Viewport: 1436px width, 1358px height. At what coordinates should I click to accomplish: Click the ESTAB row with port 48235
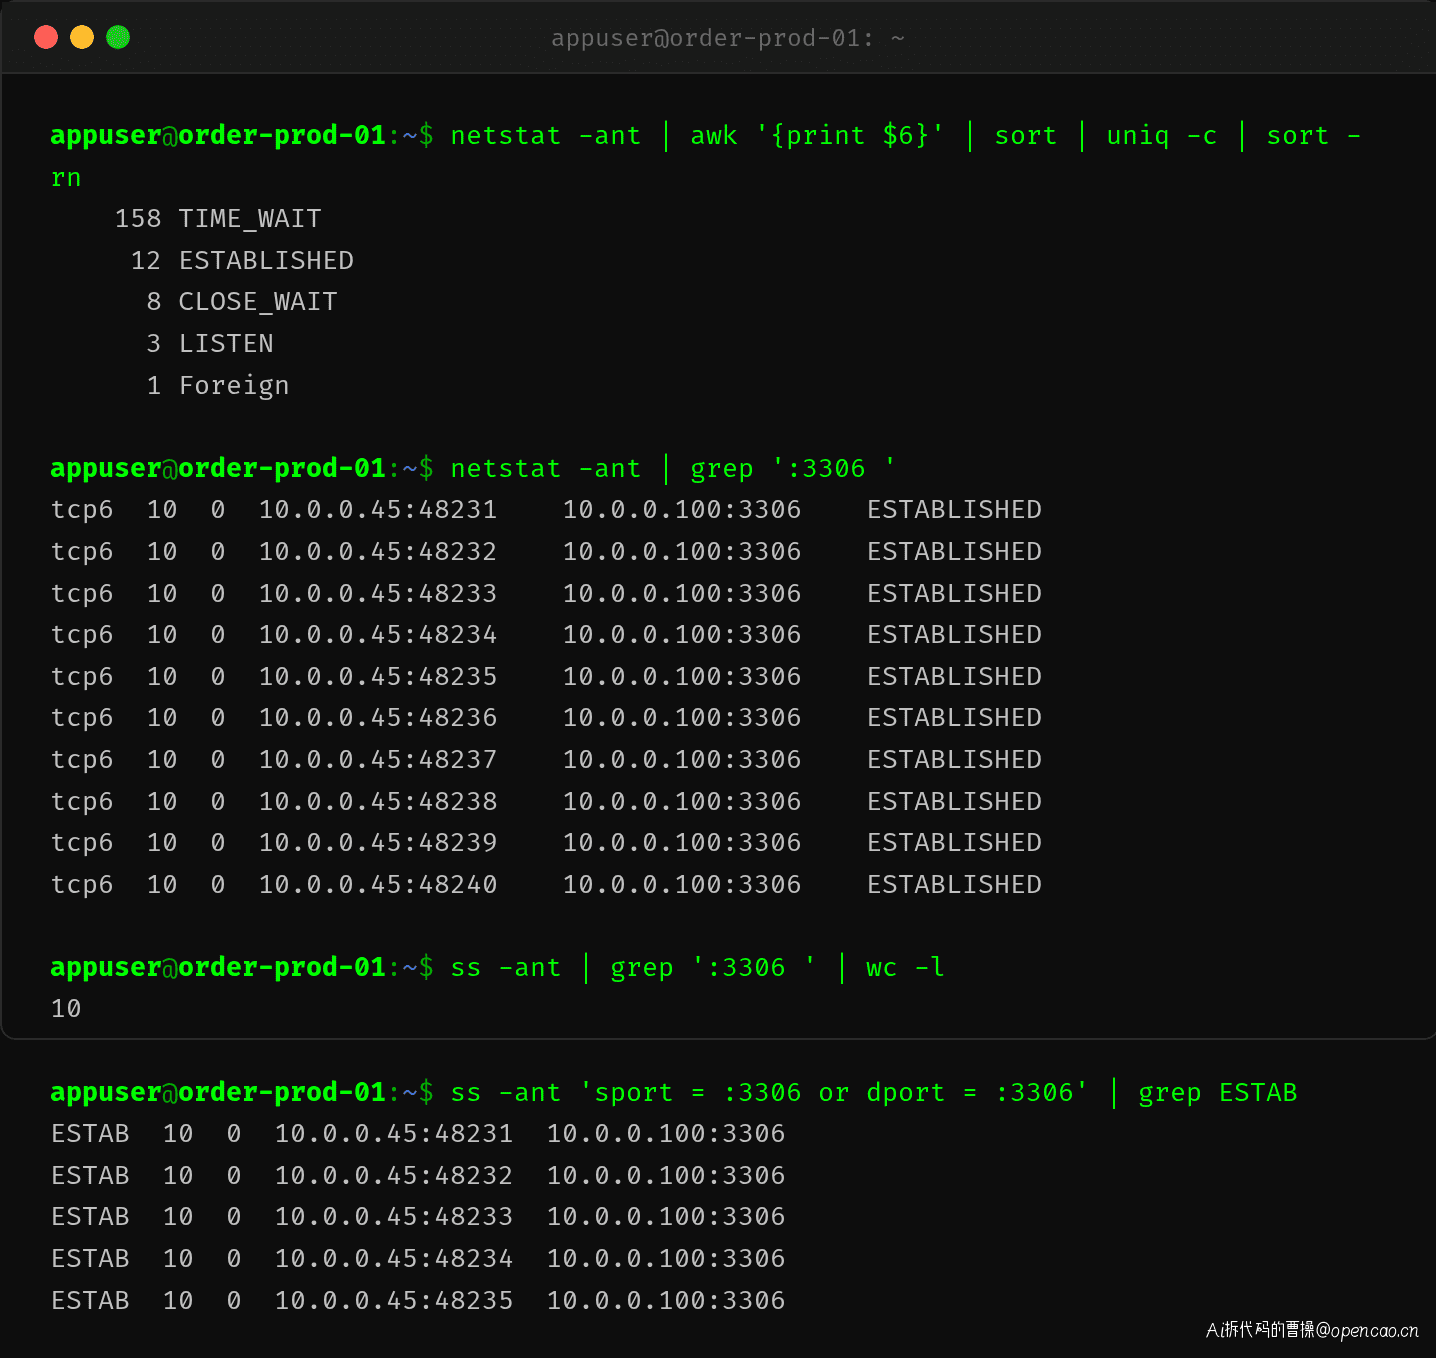(418, 1300)
